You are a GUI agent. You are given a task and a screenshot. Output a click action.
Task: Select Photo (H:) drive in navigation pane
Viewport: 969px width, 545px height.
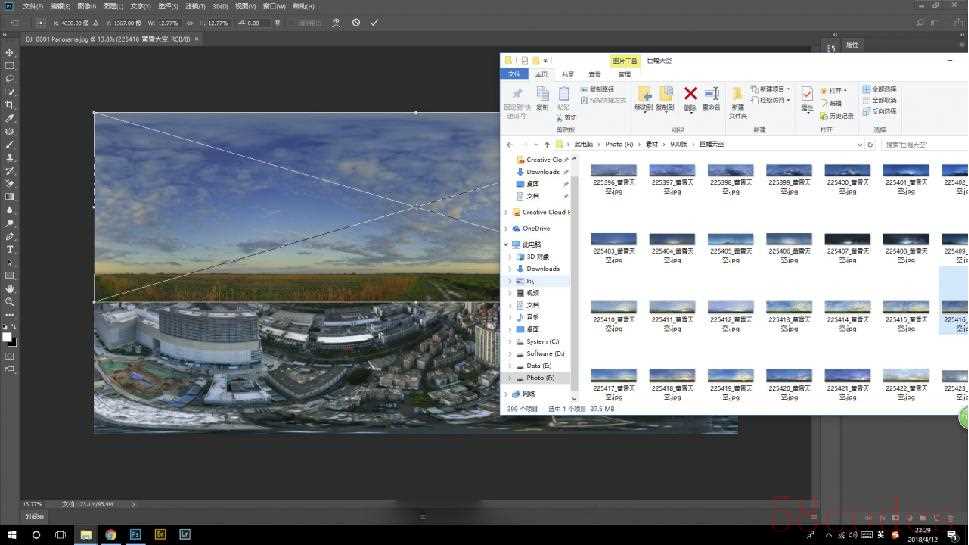535,378
